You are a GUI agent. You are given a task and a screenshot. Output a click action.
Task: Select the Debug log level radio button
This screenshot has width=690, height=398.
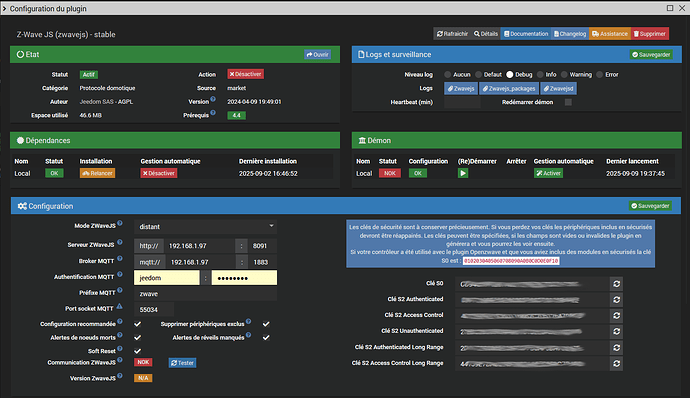pos(510,74)
